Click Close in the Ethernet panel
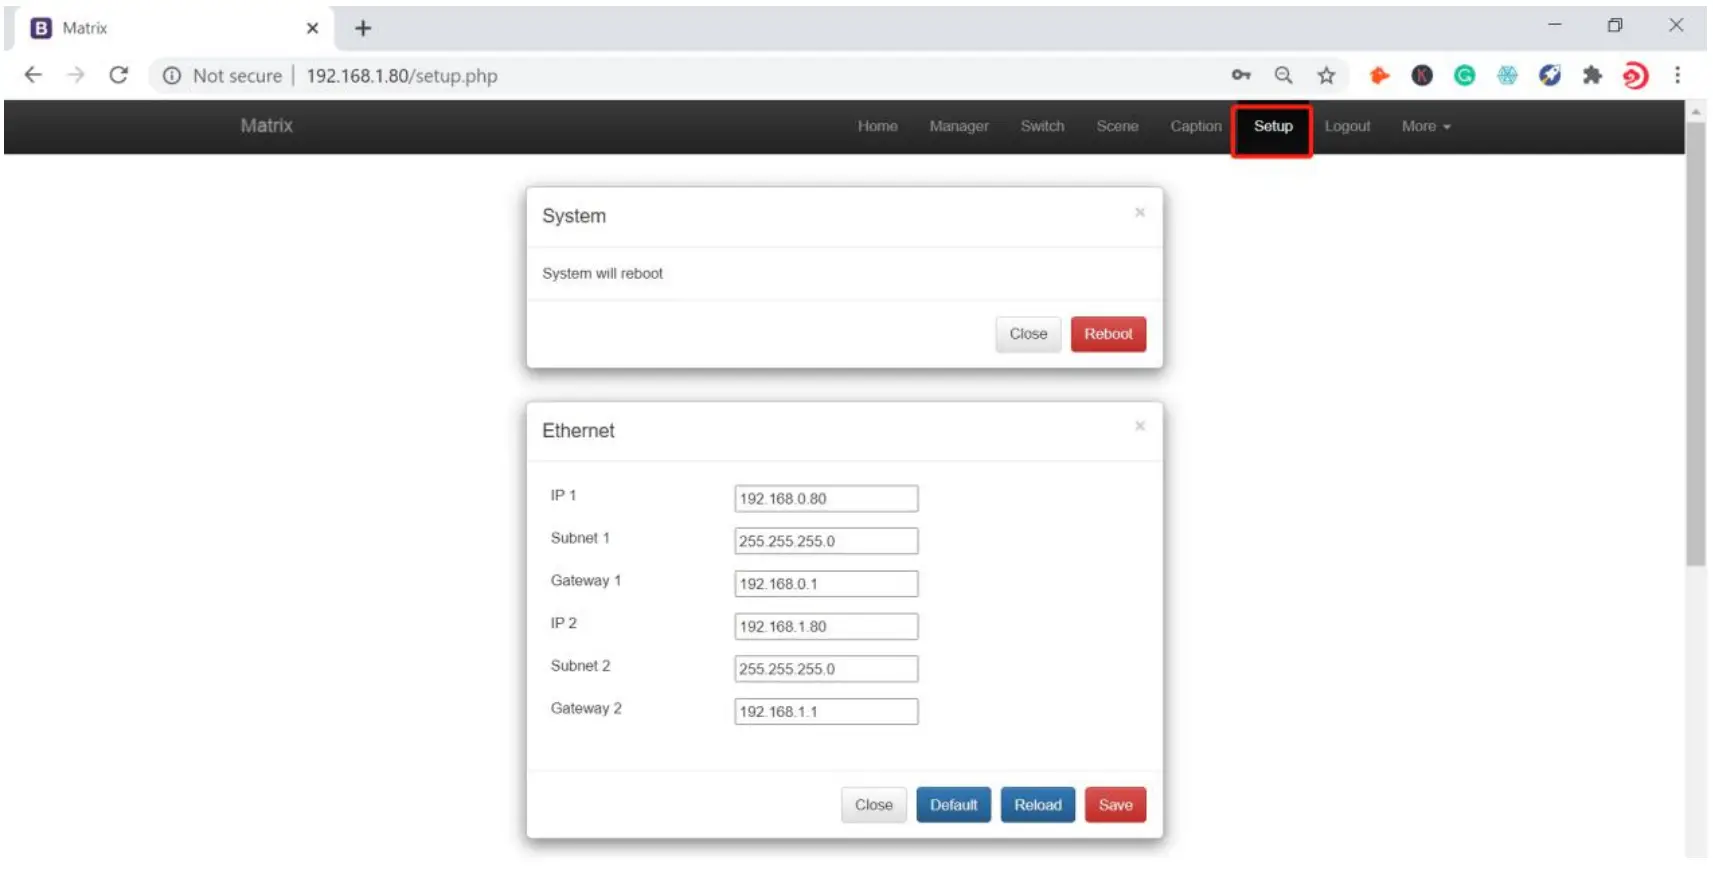1713x888 pixels. pos(873,805)
